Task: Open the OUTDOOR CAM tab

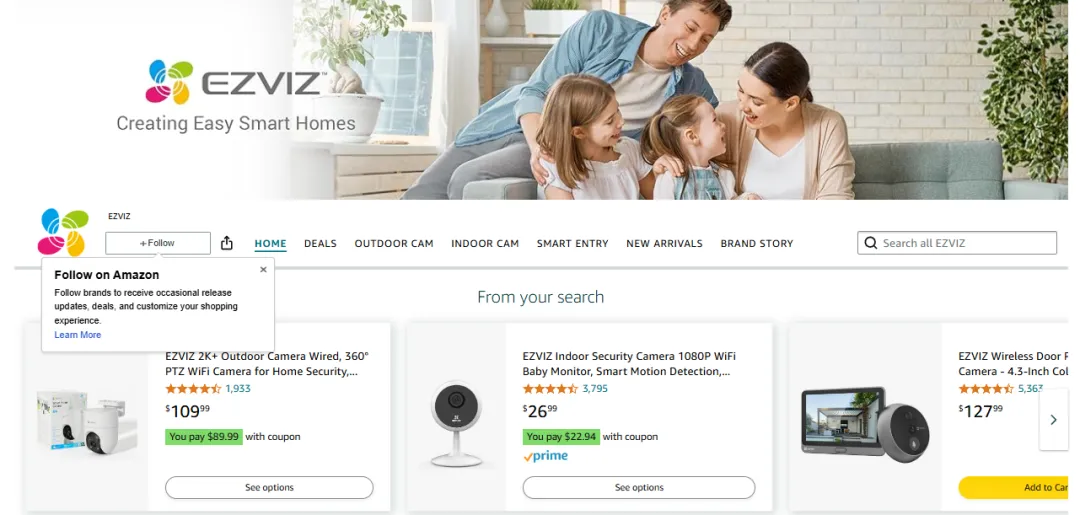Action: (x=394, y=244)
